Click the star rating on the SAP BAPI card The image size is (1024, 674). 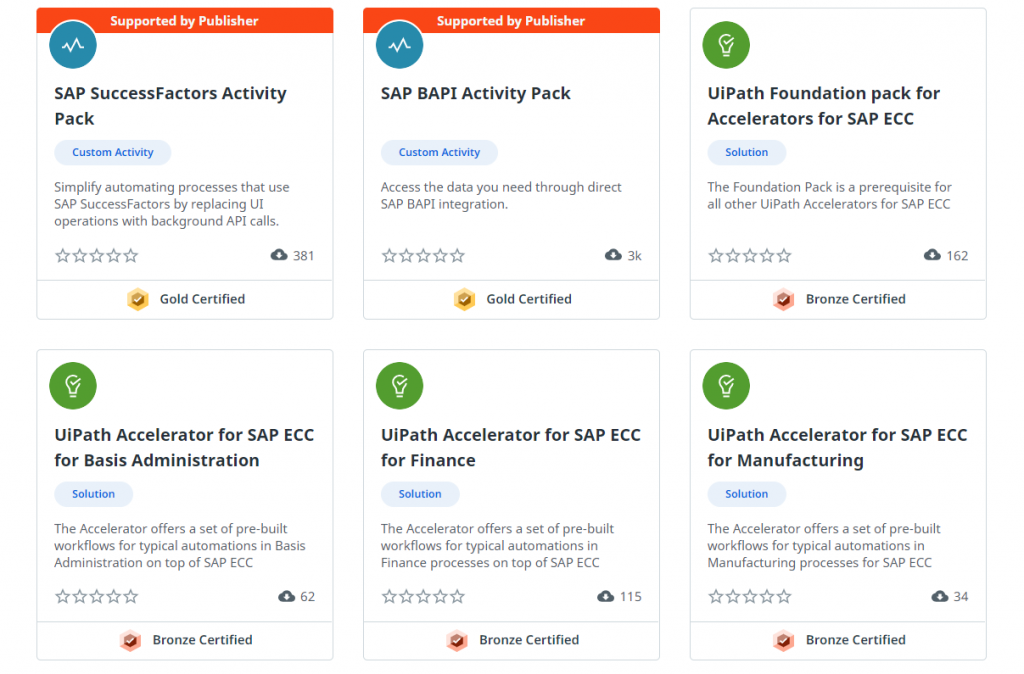click(x=423, y=255)
